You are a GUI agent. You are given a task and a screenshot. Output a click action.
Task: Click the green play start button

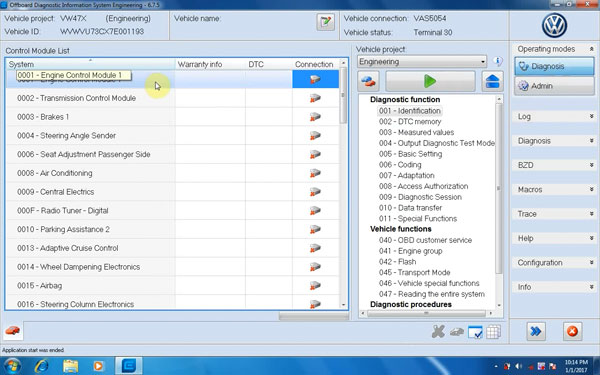coord(430,81)
